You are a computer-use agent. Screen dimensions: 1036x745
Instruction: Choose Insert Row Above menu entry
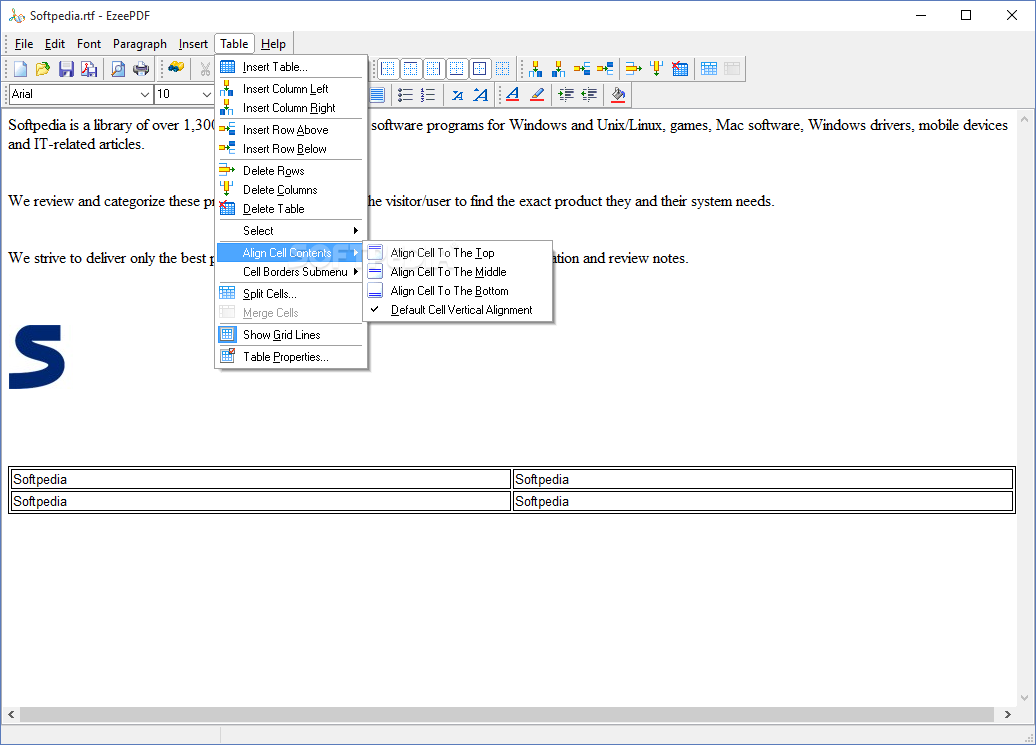click(291, 129)
